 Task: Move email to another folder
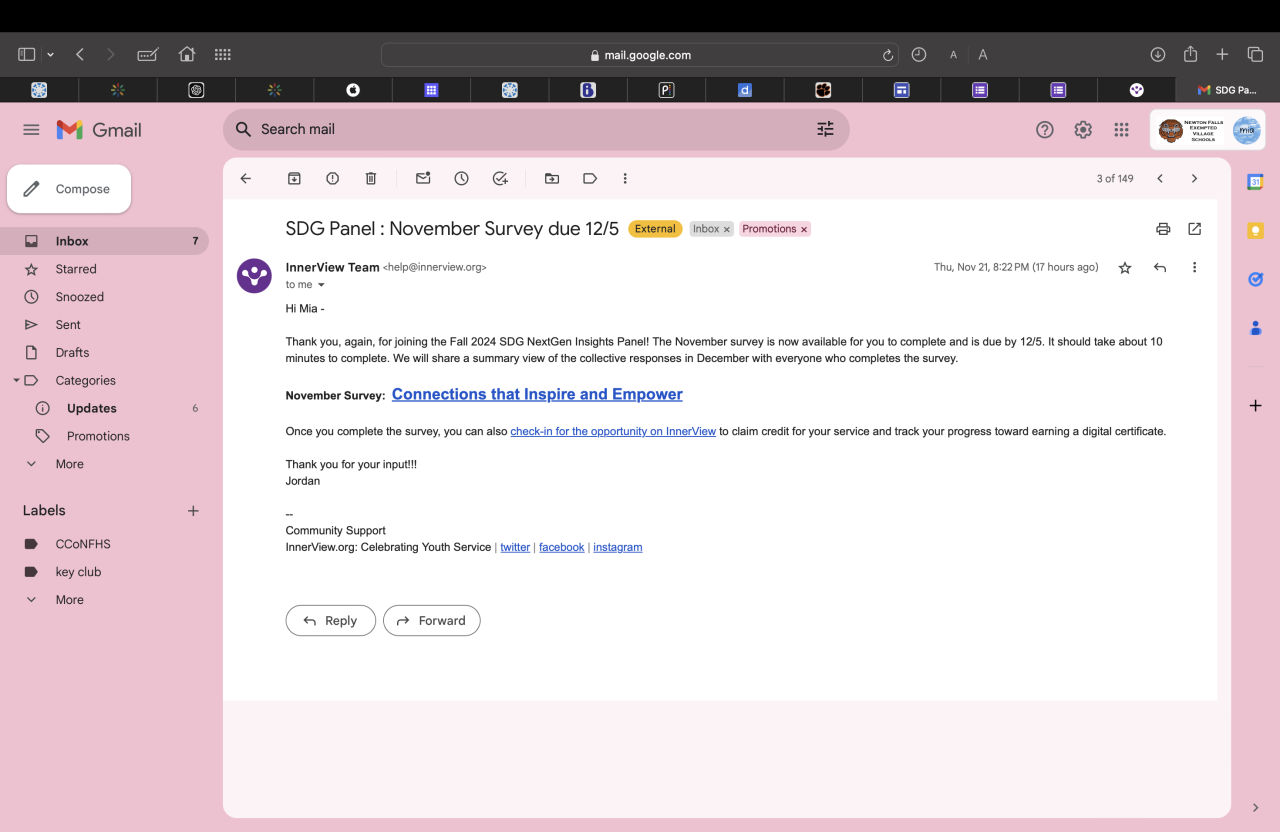point(552,179)
